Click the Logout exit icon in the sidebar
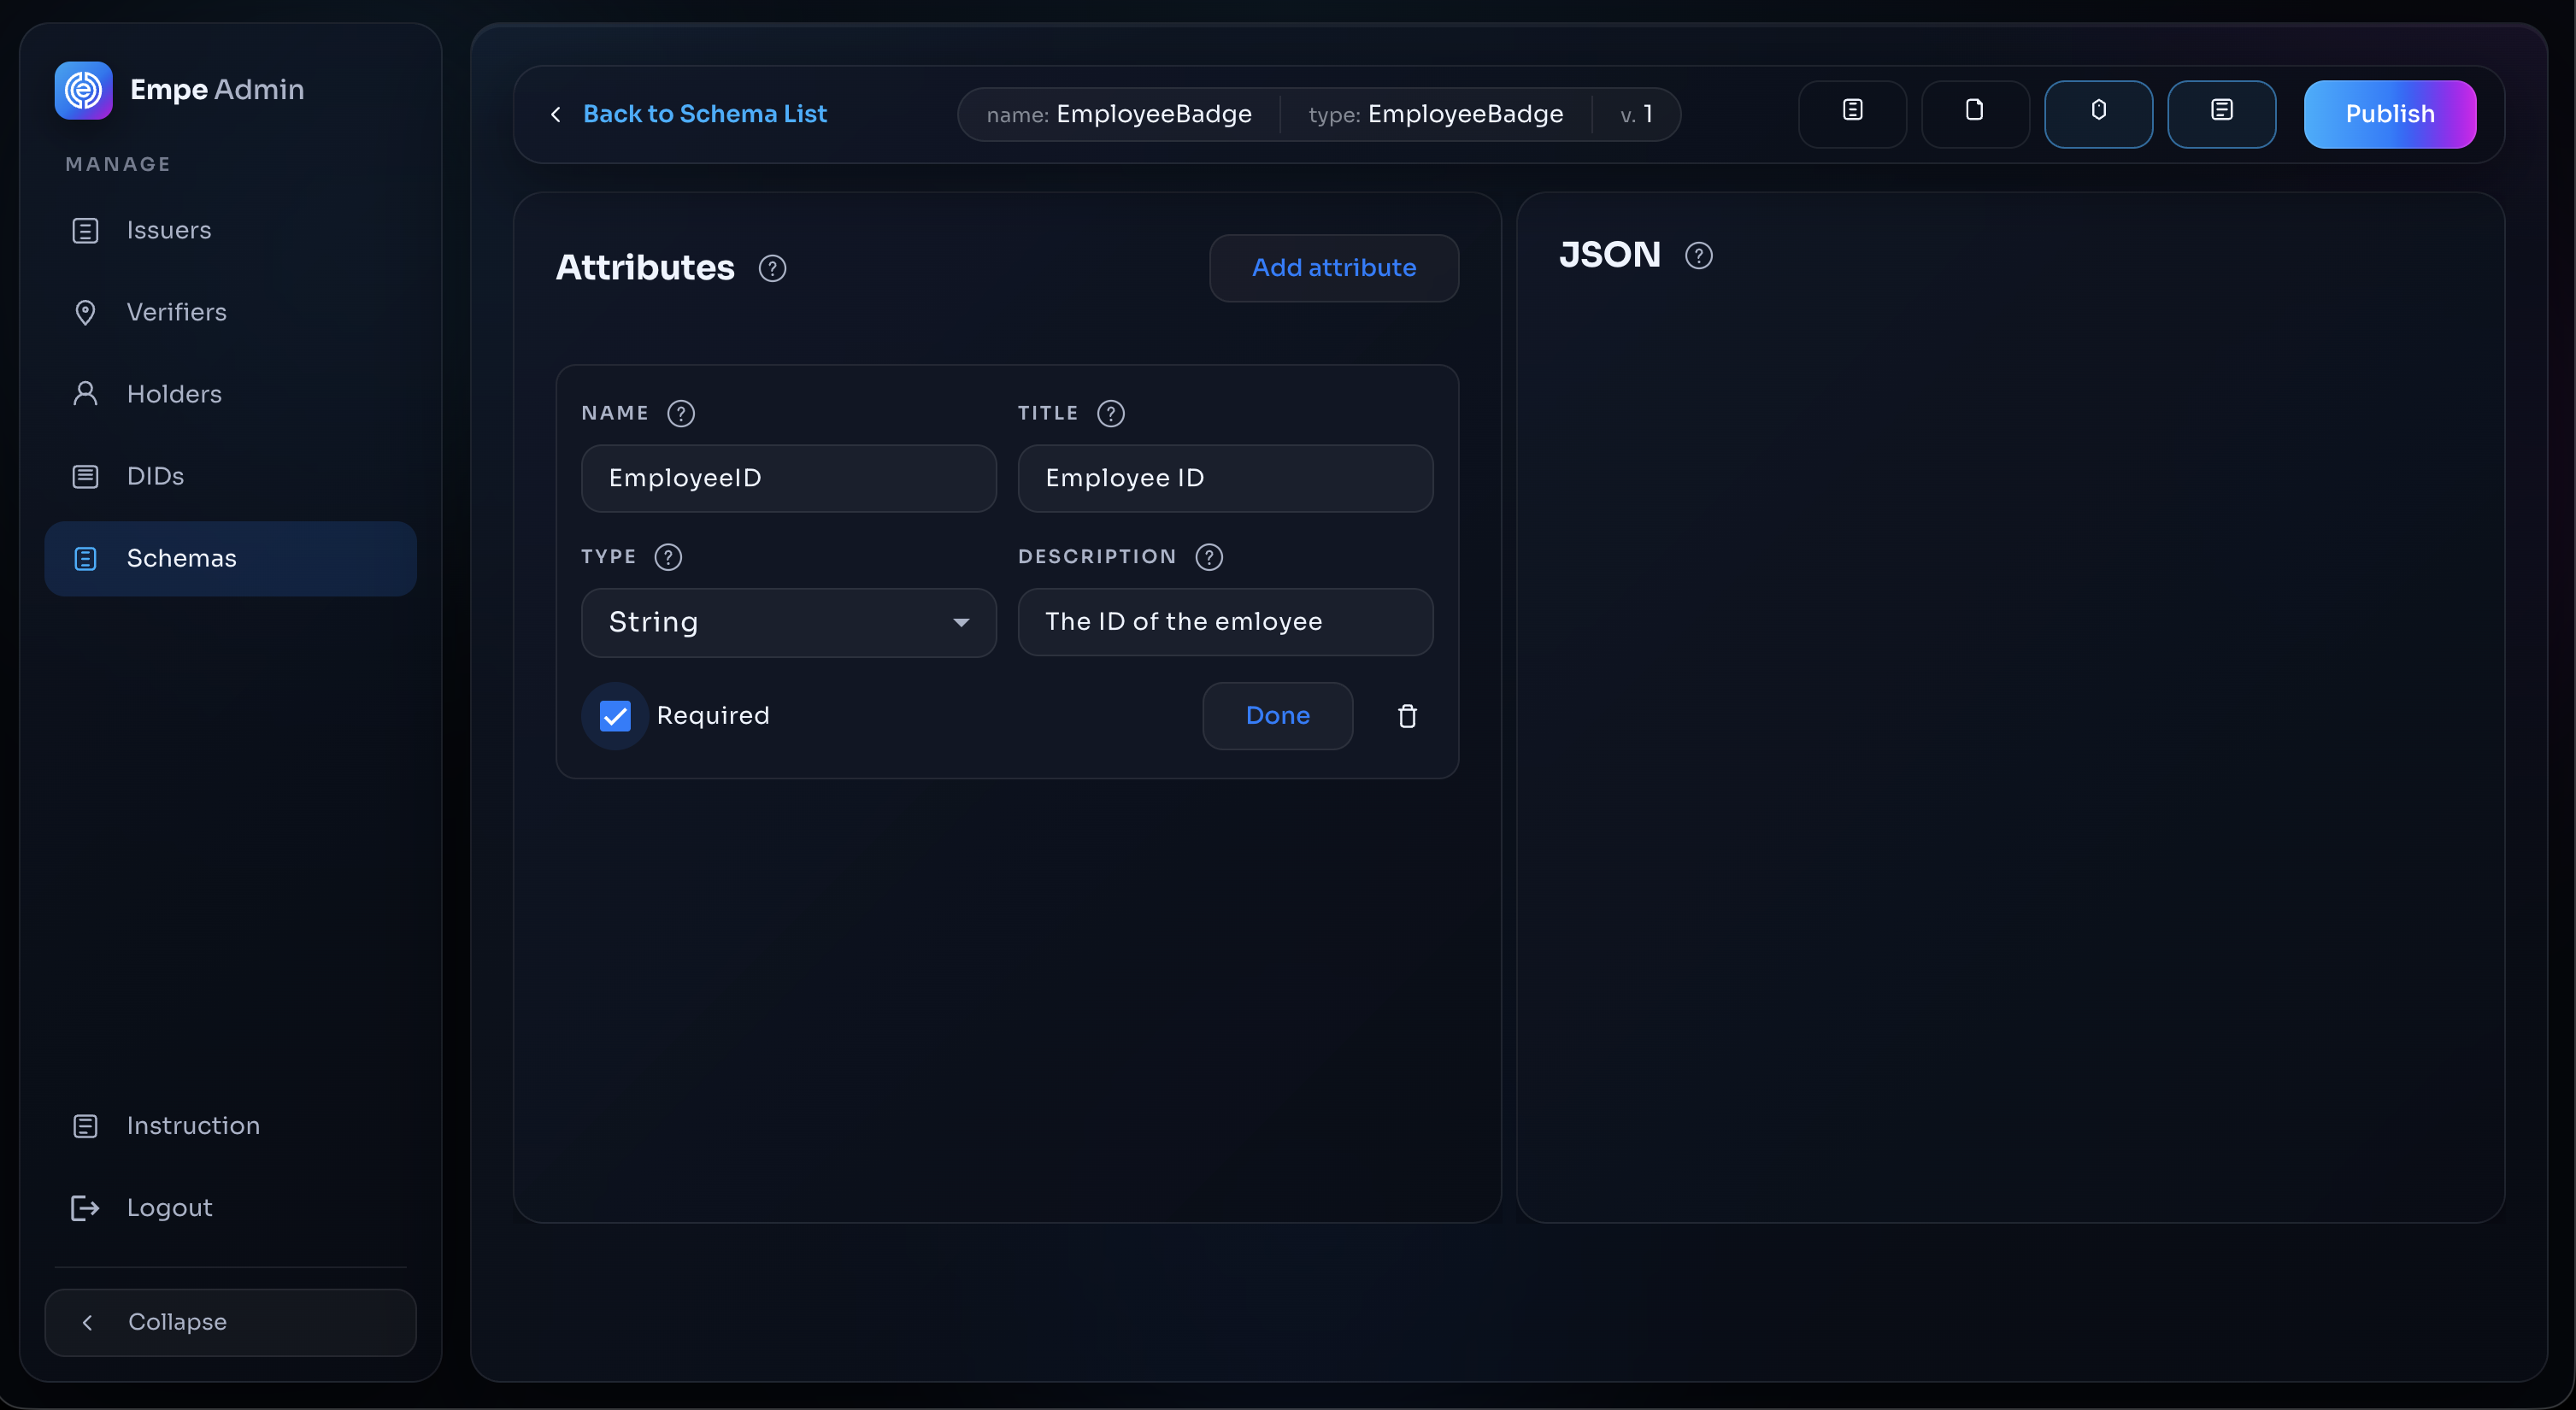The image size is (2576, 1410). (85, 1208)
